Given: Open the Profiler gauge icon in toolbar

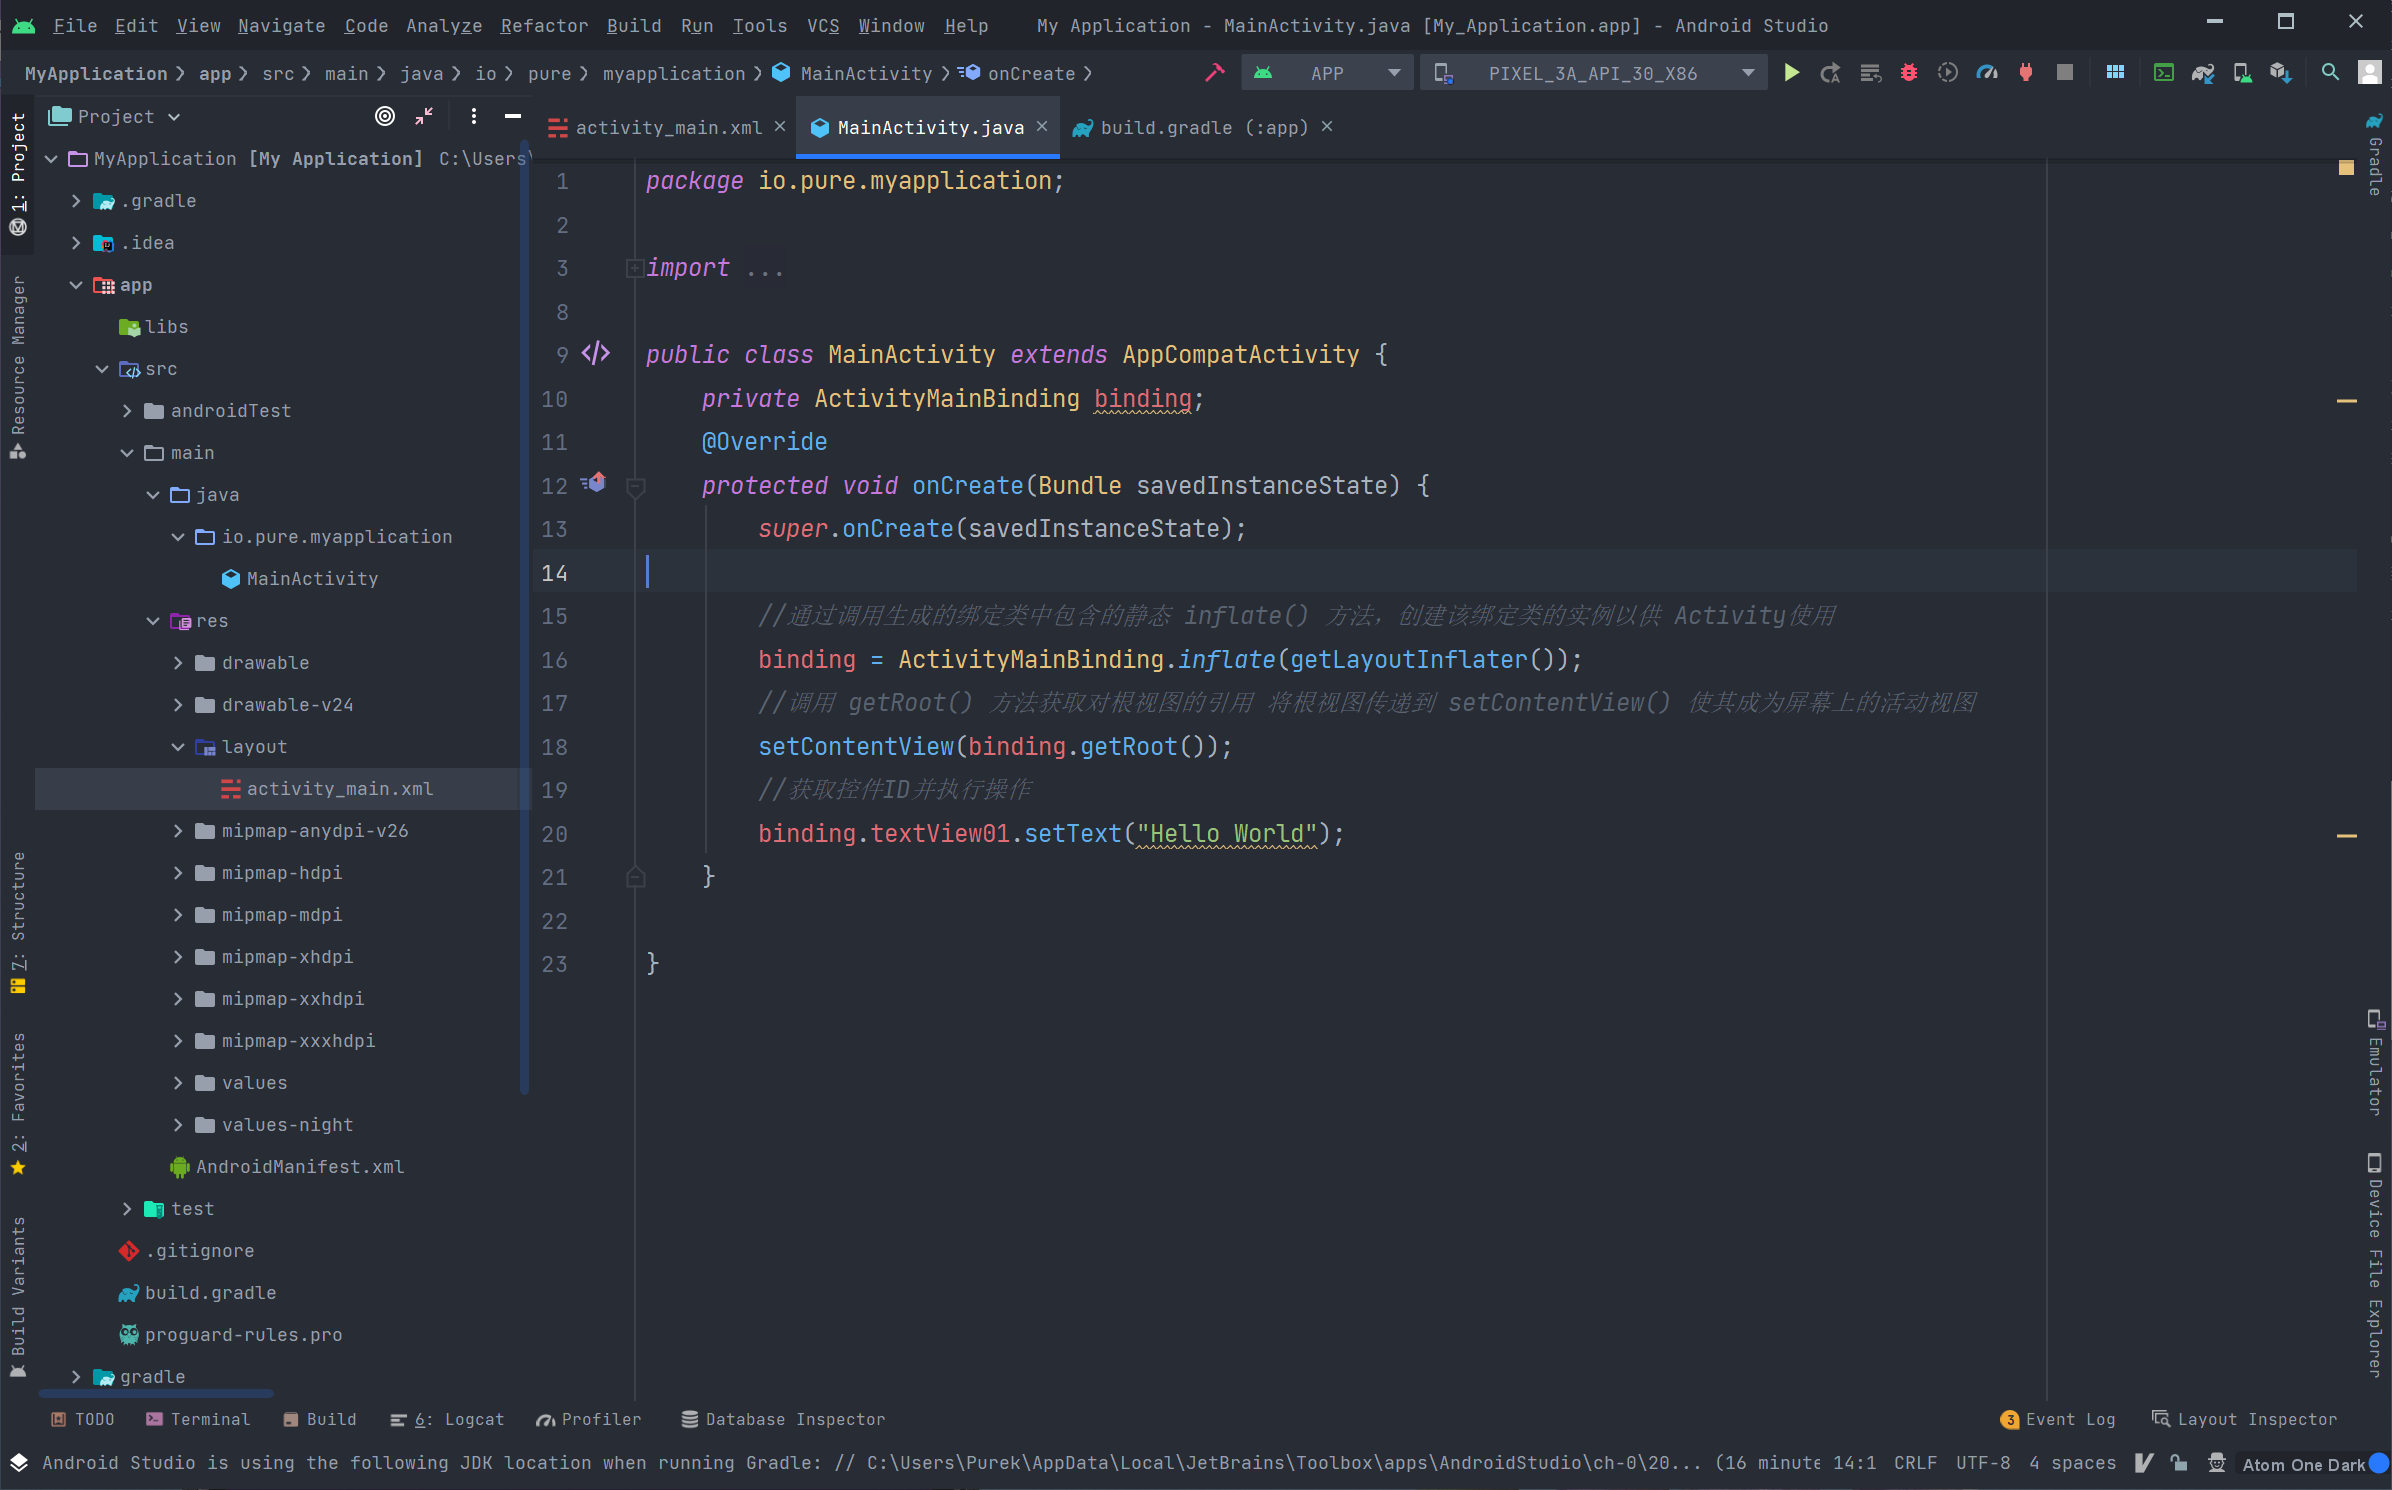Looking at the screenshot, I should click(x=1987, y=73).
